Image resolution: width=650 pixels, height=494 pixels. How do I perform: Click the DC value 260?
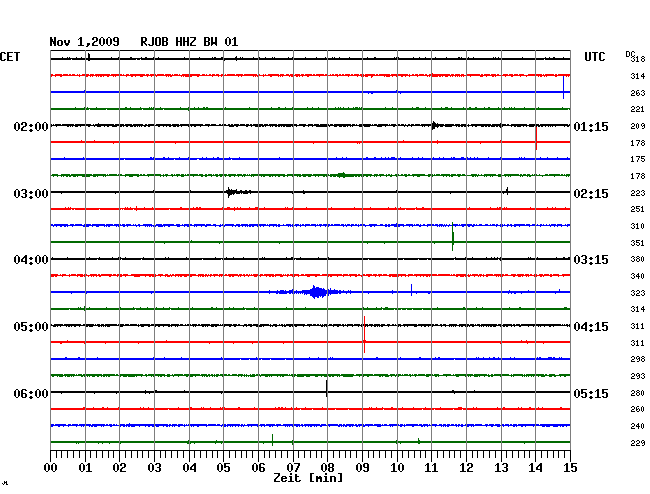click(638, 409)
